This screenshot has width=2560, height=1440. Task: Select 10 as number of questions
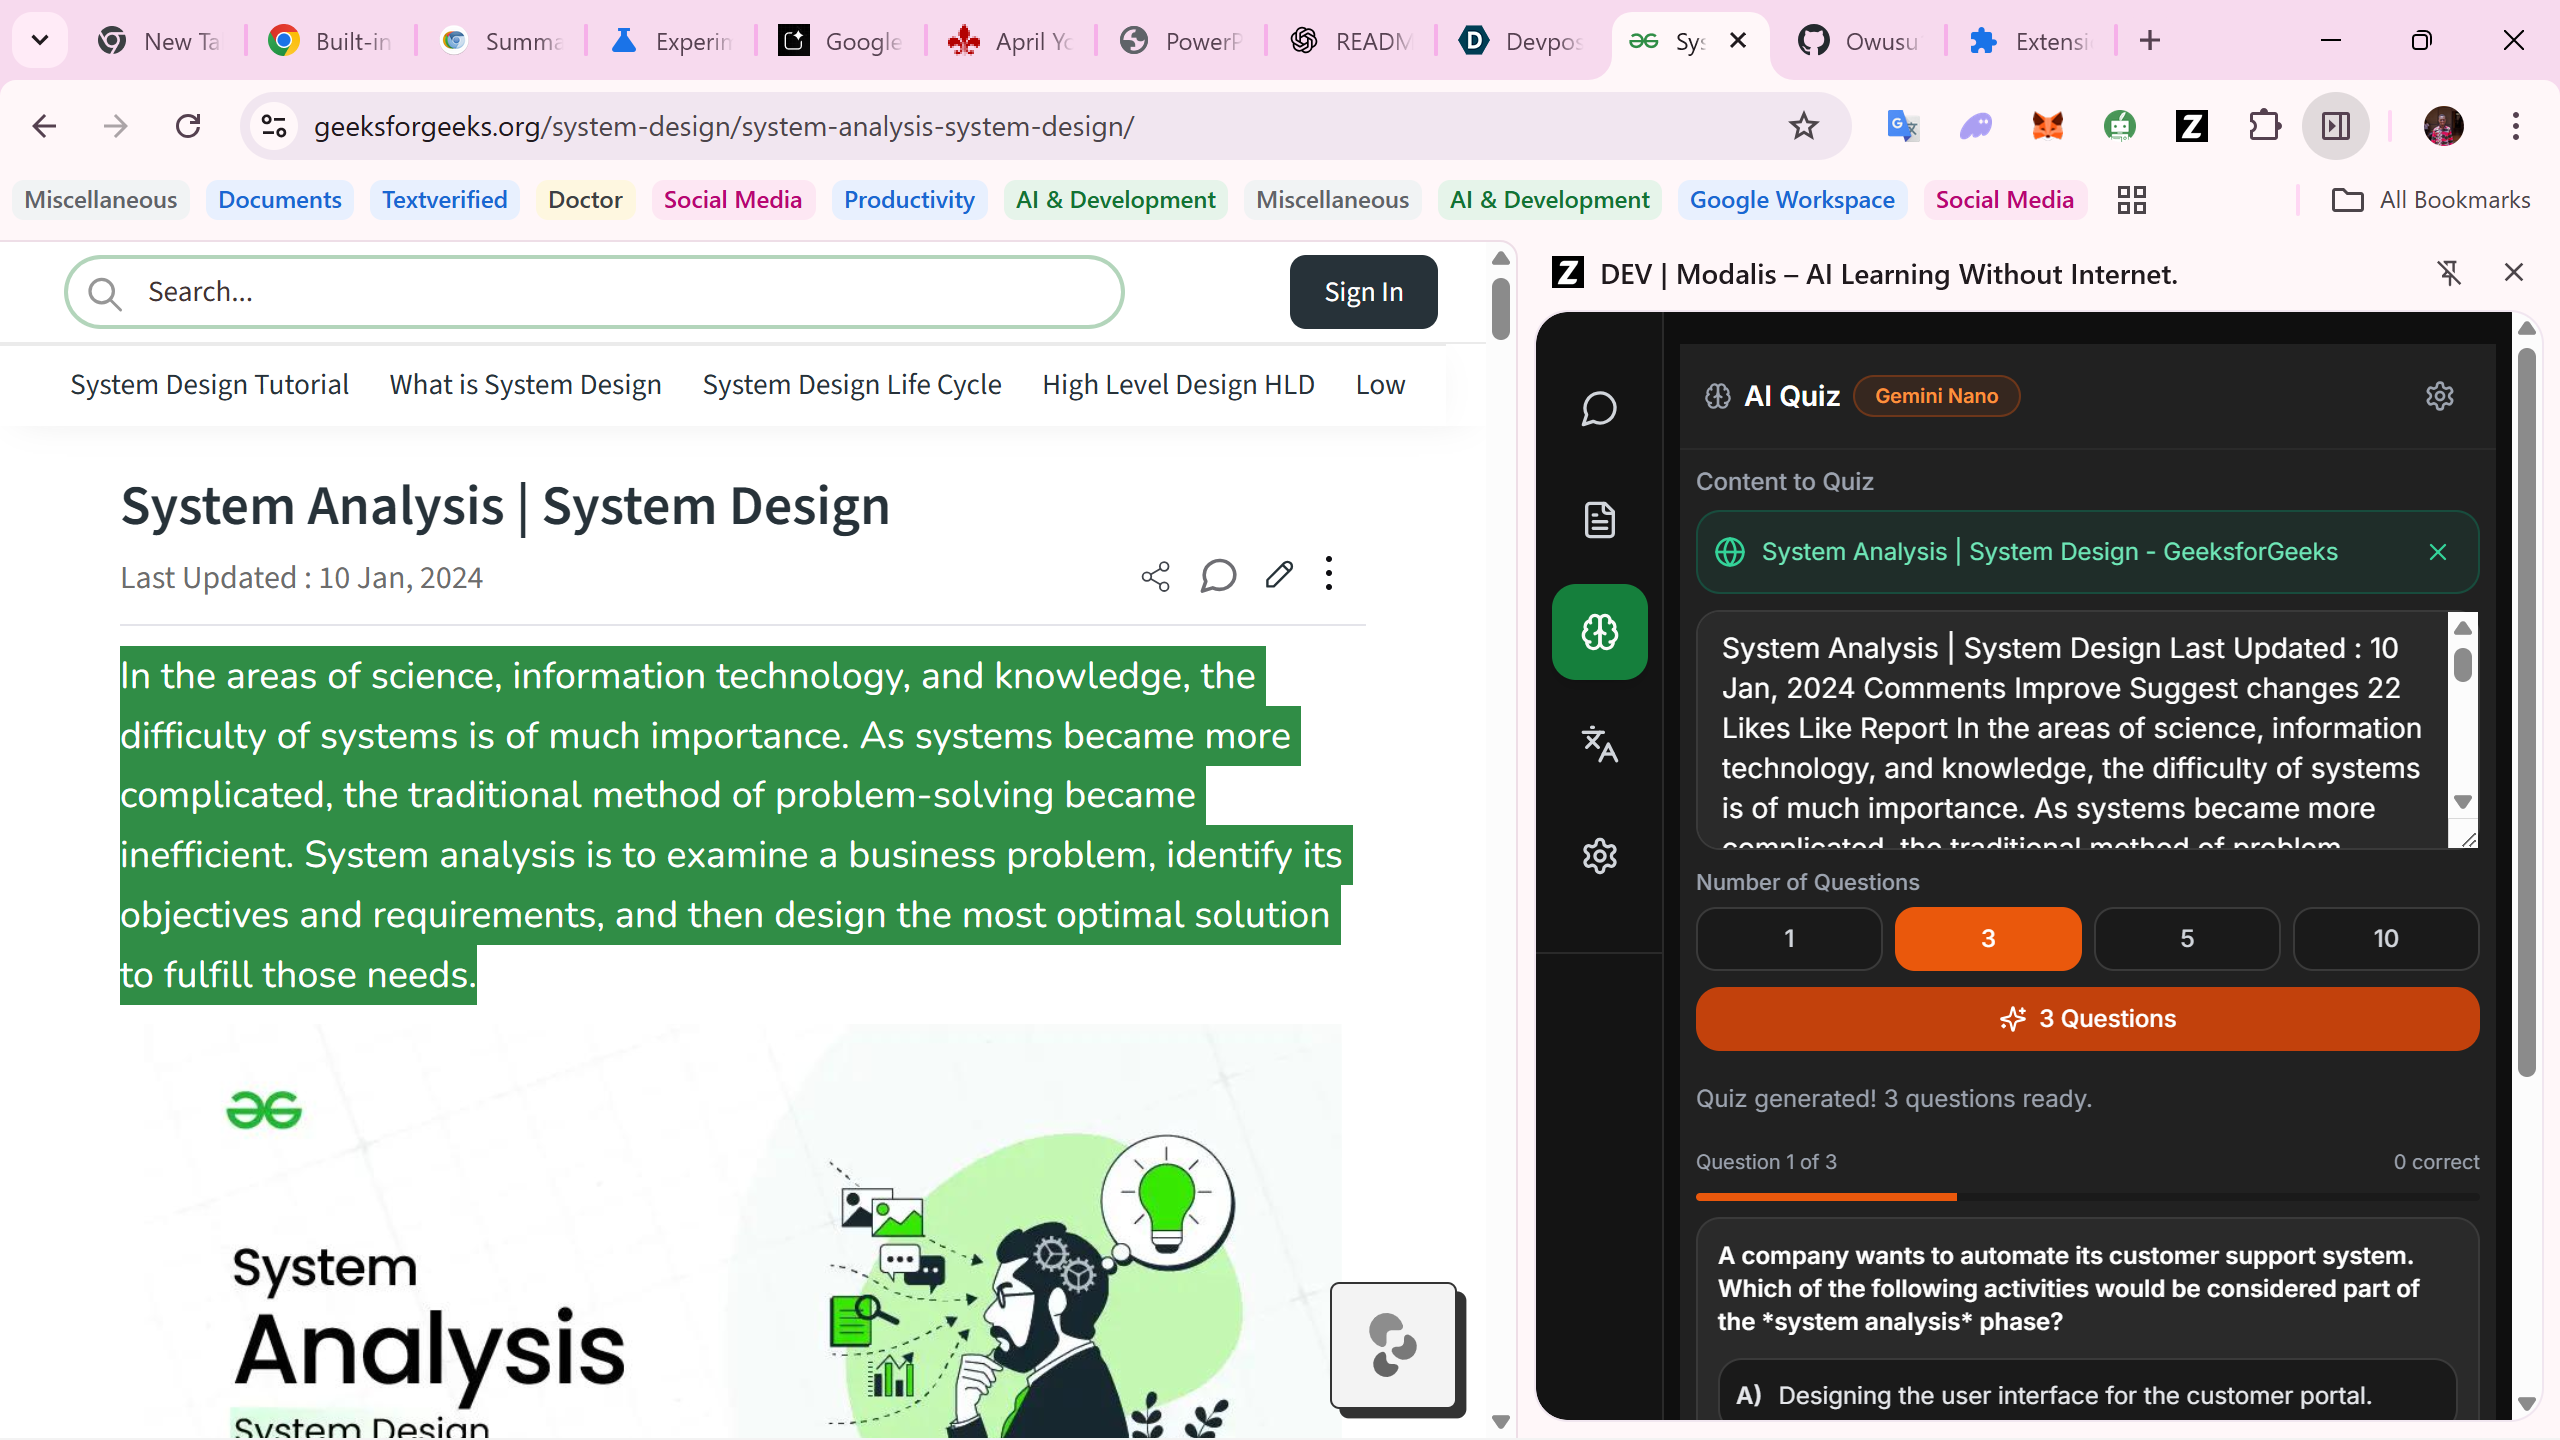[2385, 938]
